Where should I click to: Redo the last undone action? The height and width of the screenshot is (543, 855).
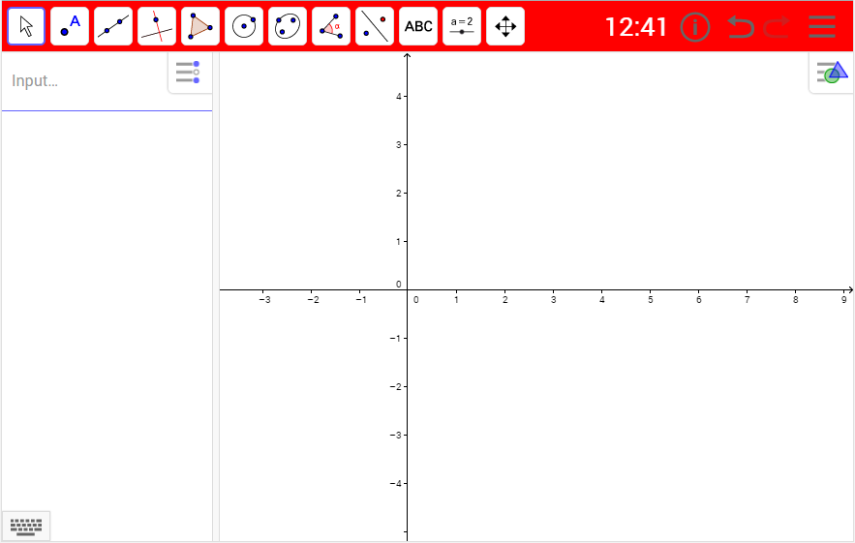pyautogui.click(x=777, y=27)
